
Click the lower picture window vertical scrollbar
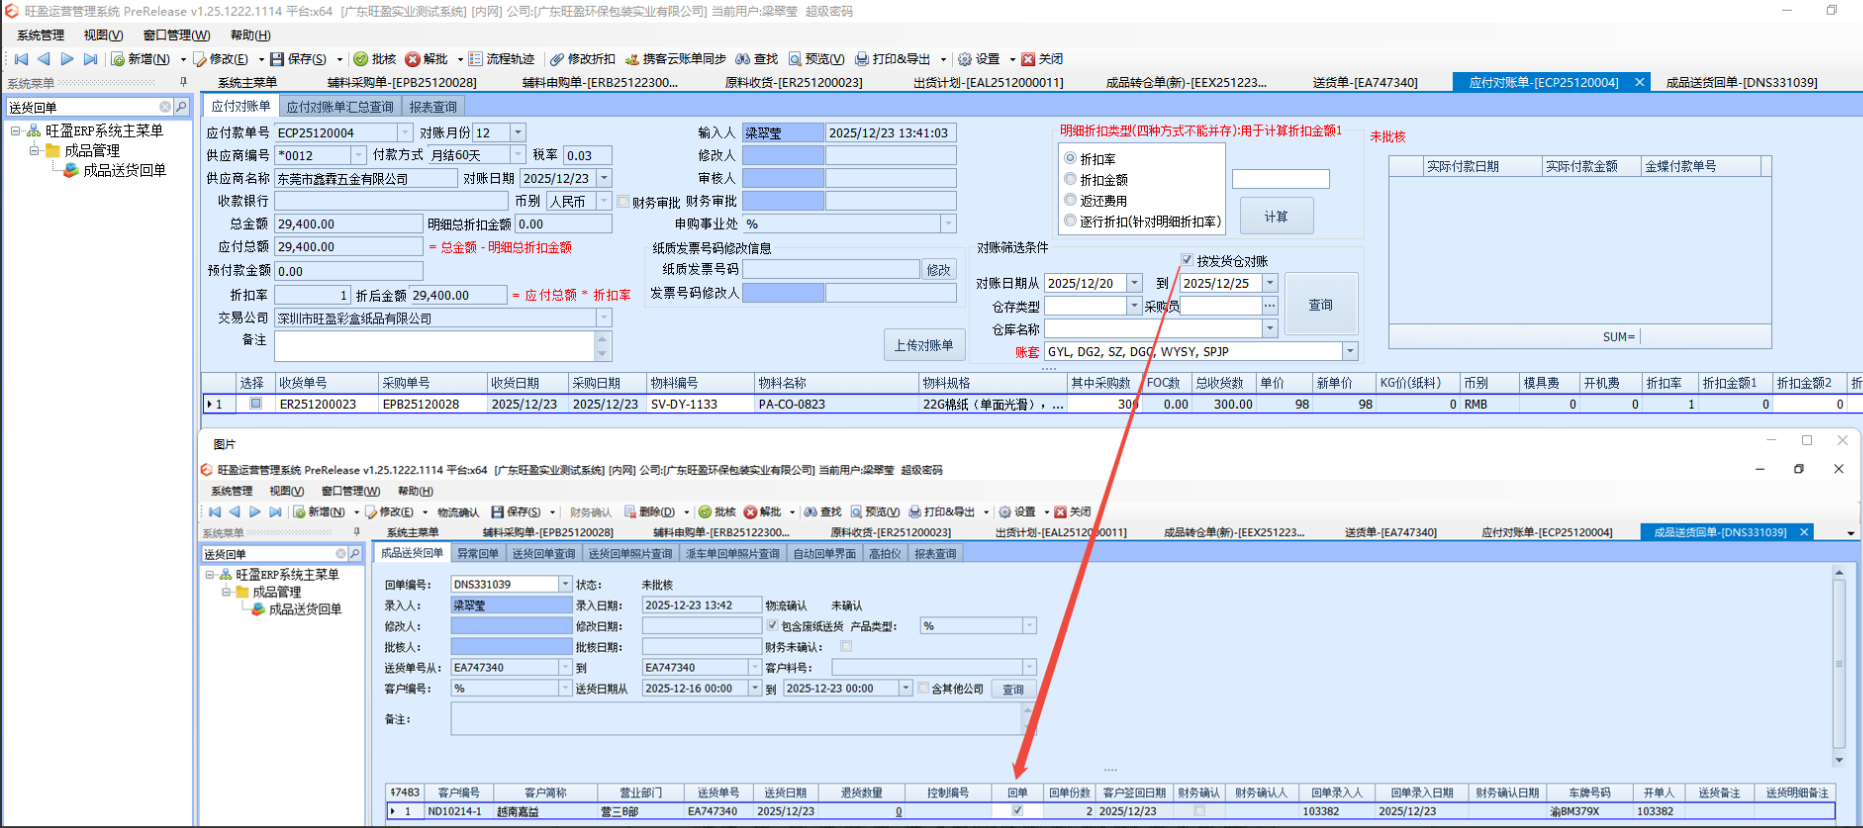point(1838,664)
